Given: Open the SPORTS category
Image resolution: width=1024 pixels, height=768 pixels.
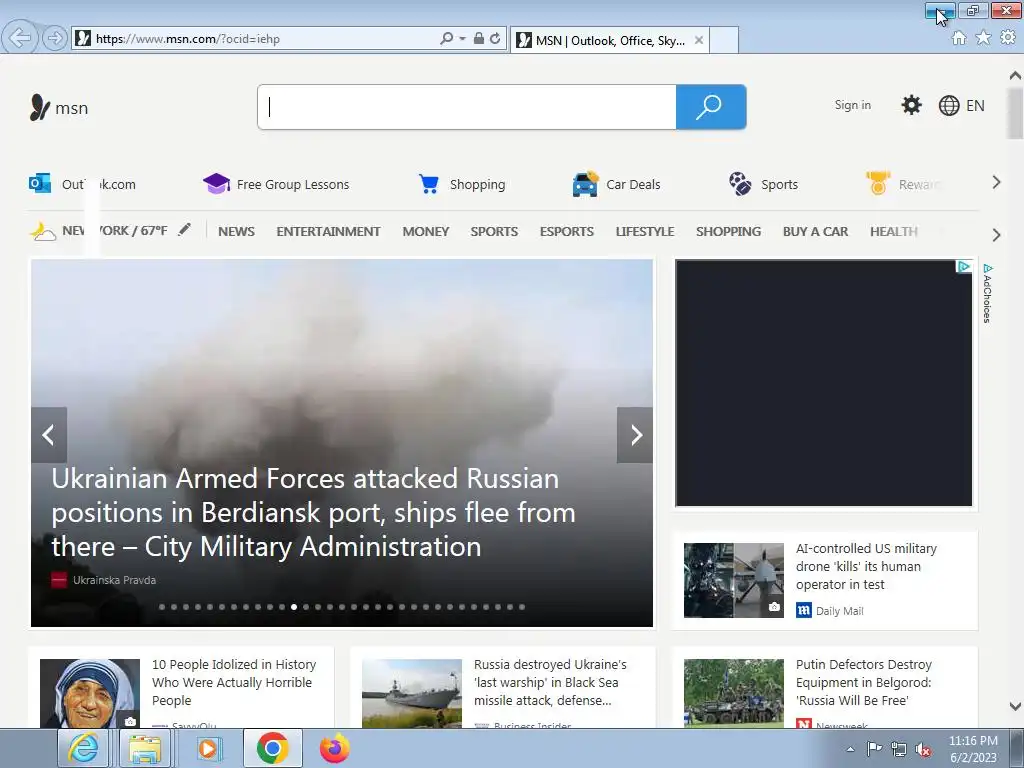Looking at the screenshot, I should click(494, 231).
